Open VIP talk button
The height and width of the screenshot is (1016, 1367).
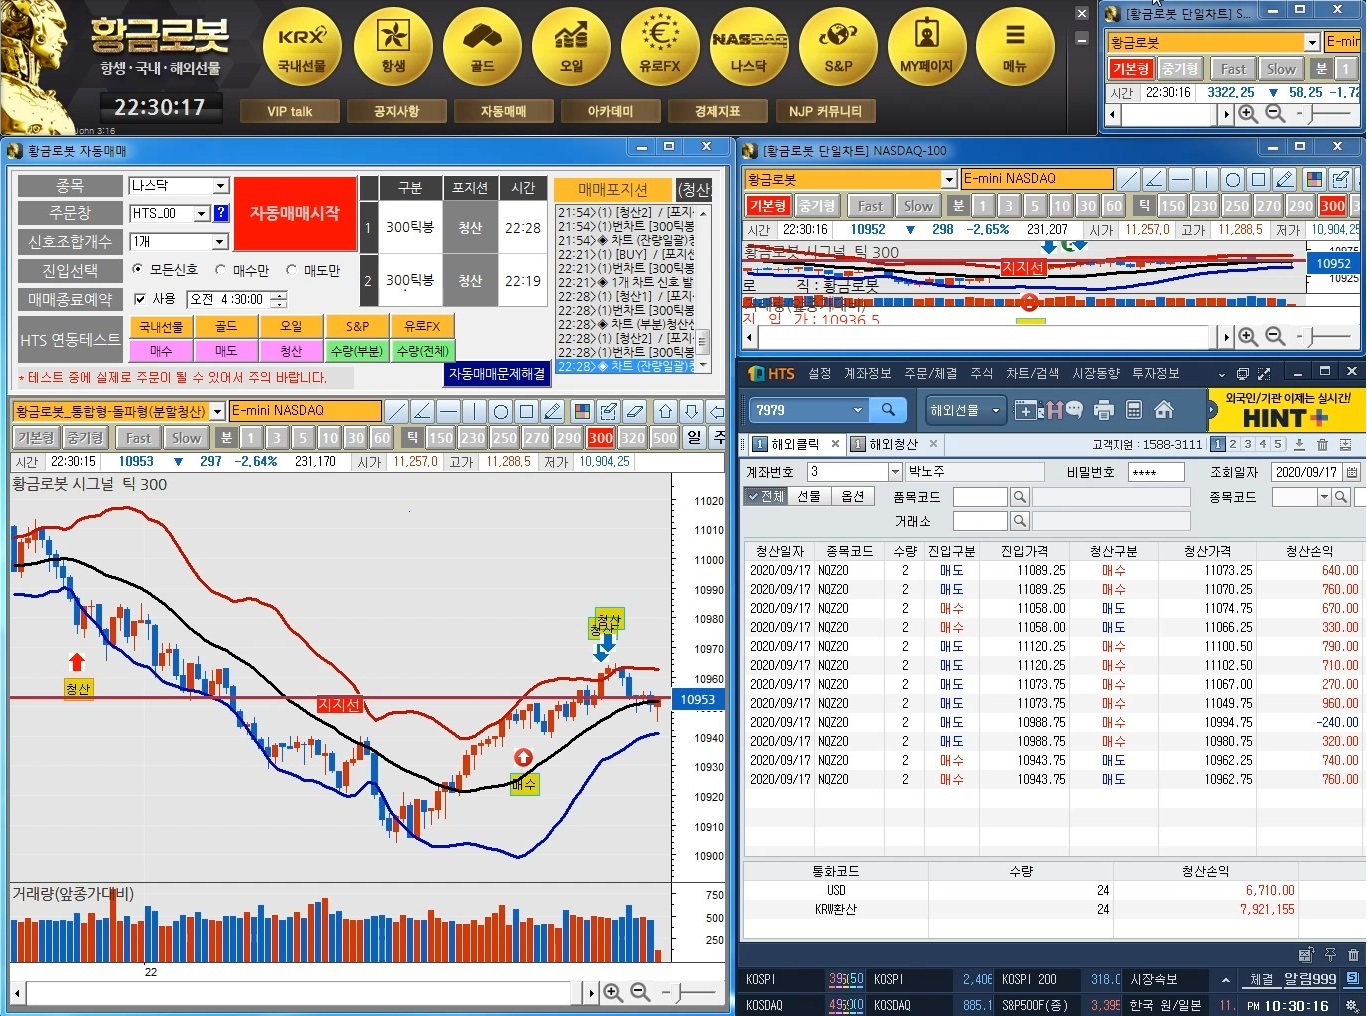pos(290,111)
